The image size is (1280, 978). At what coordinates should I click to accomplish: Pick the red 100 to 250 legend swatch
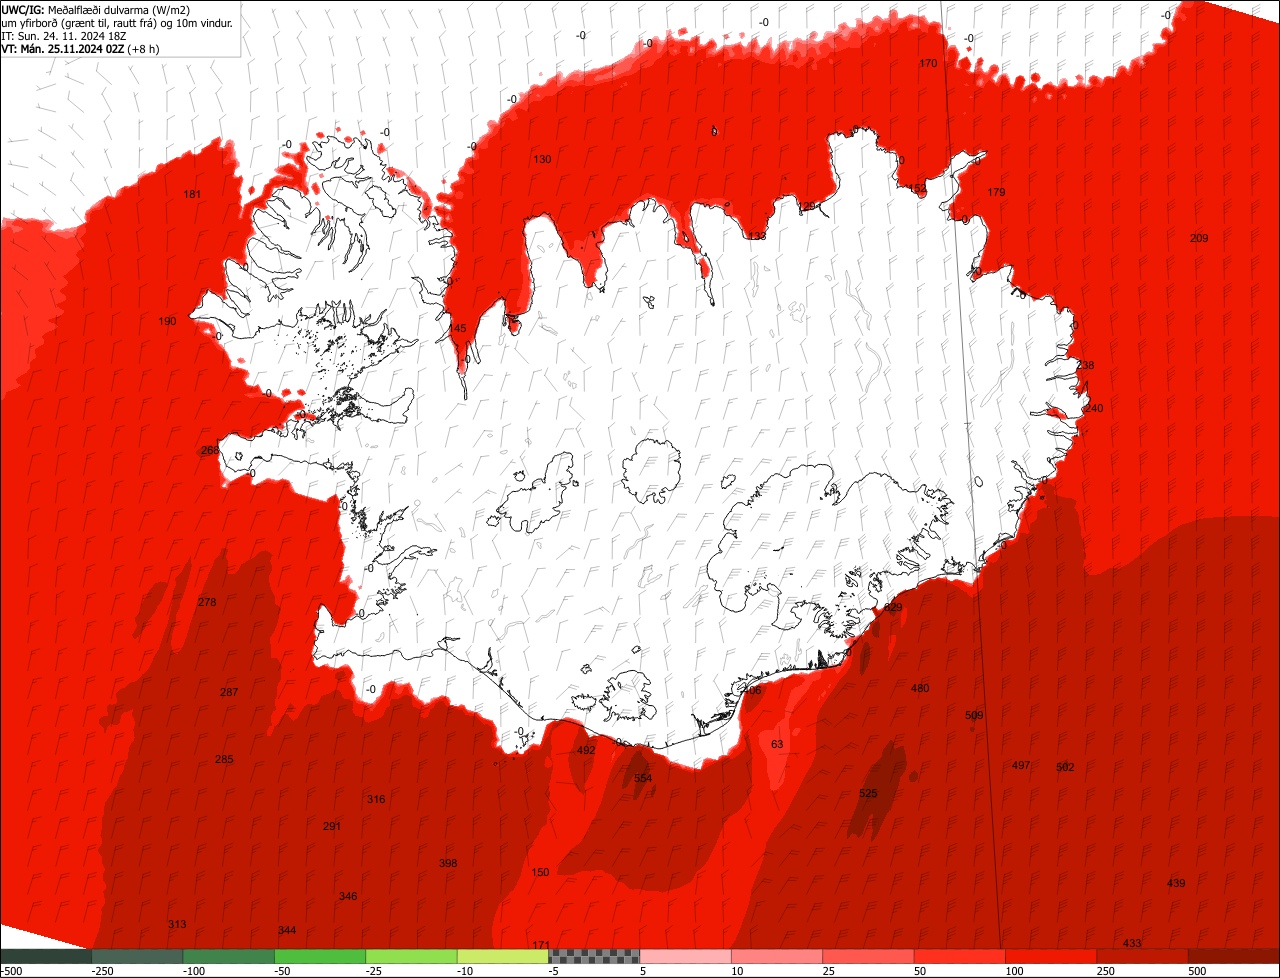point(1051,957)
